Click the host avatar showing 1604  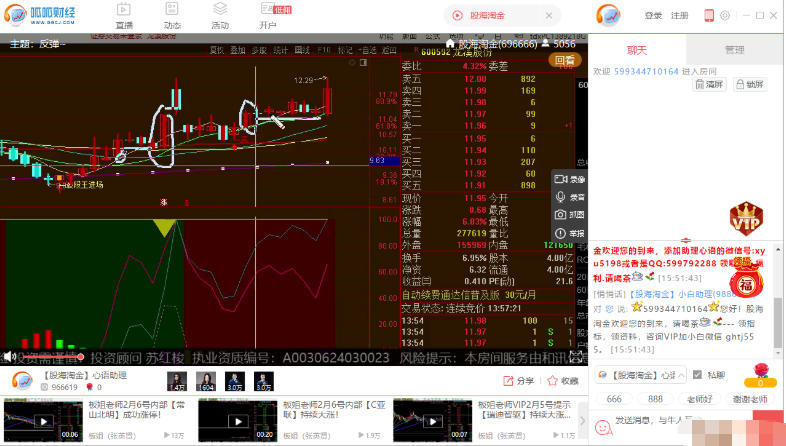pyautogui.click(x=206, y=381)
